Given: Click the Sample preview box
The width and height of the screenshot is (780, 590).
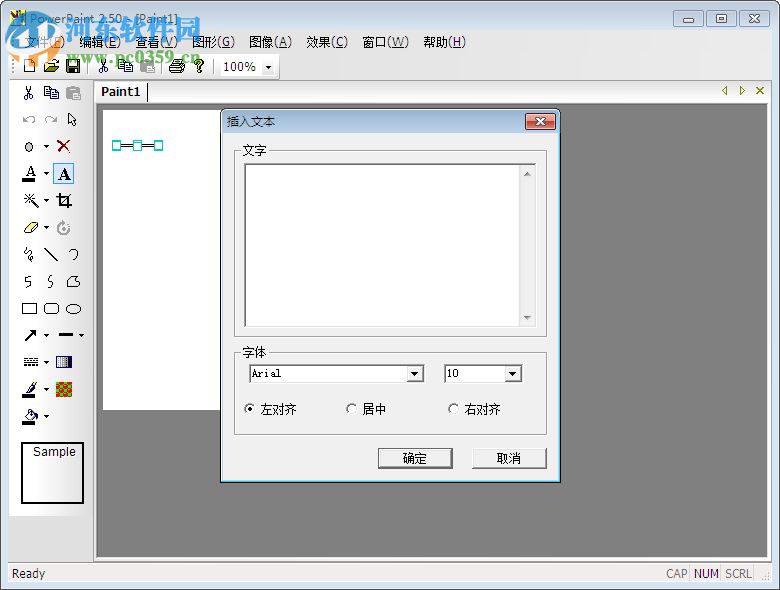Looking at the screenshot, I should 52,473.
